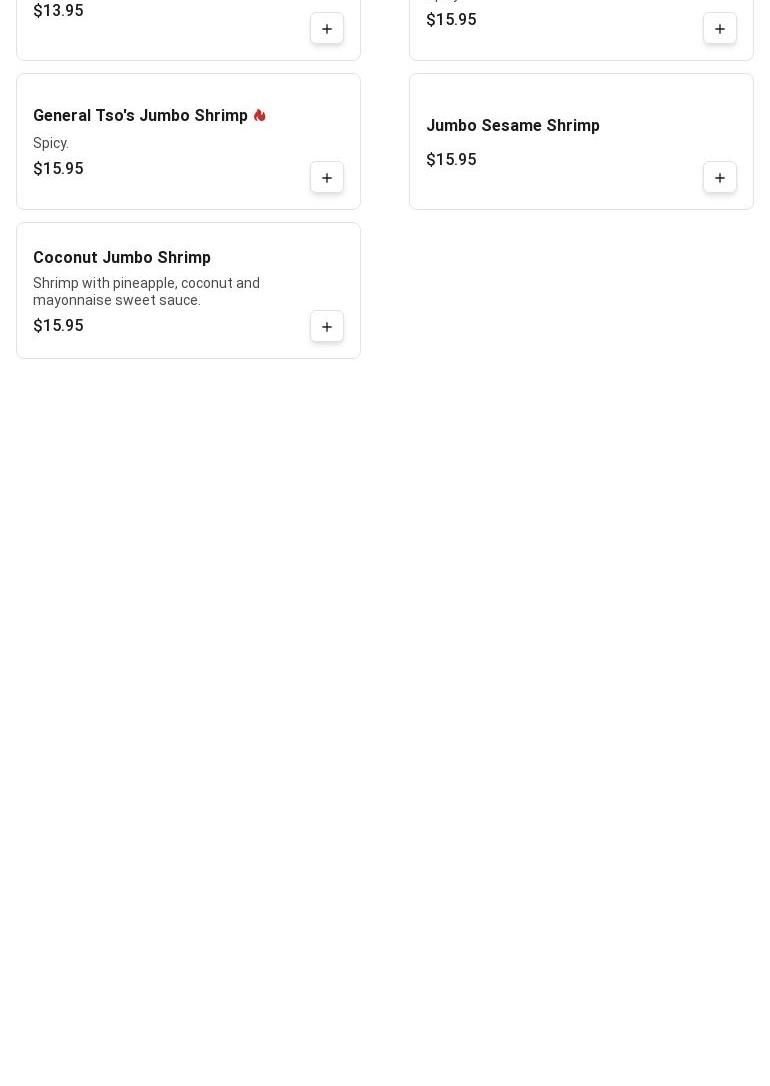Click General Tso's Jumbo Shrimp $15.95 price
This screenshot has height=1086, width=770.
[58, 169]
